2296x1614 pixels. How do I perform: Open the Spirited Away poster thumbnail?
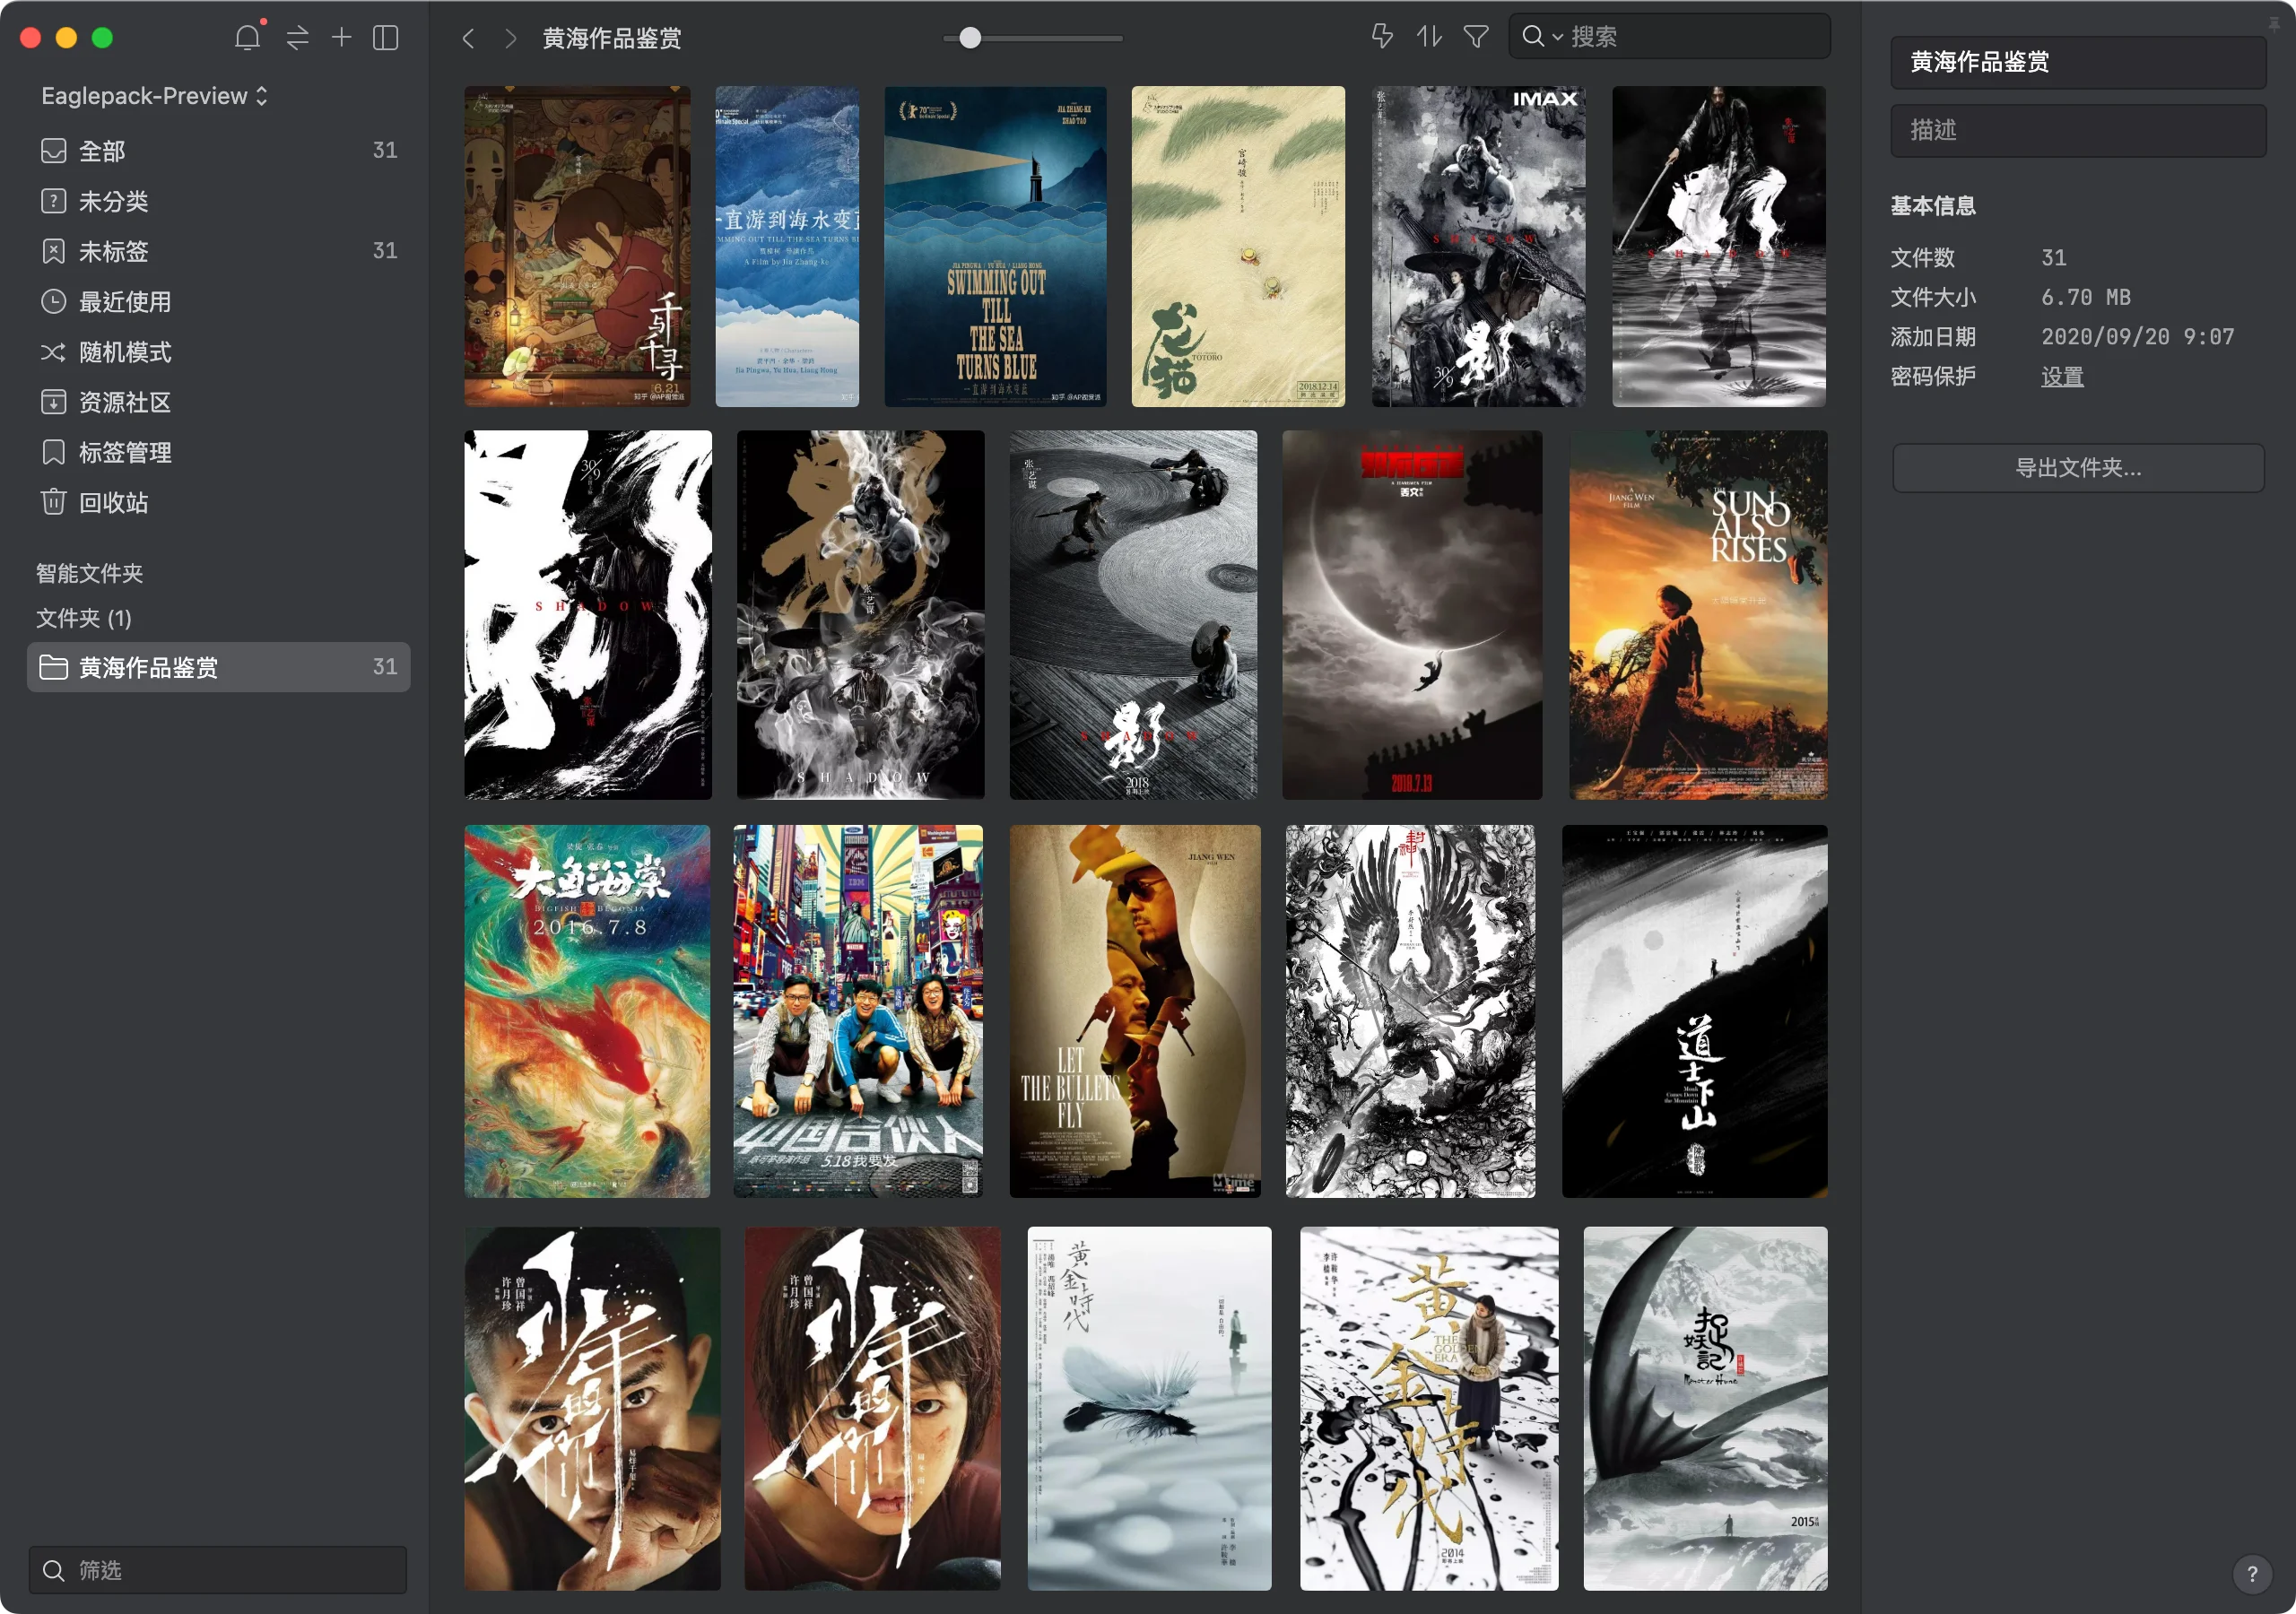pos(577,246)
